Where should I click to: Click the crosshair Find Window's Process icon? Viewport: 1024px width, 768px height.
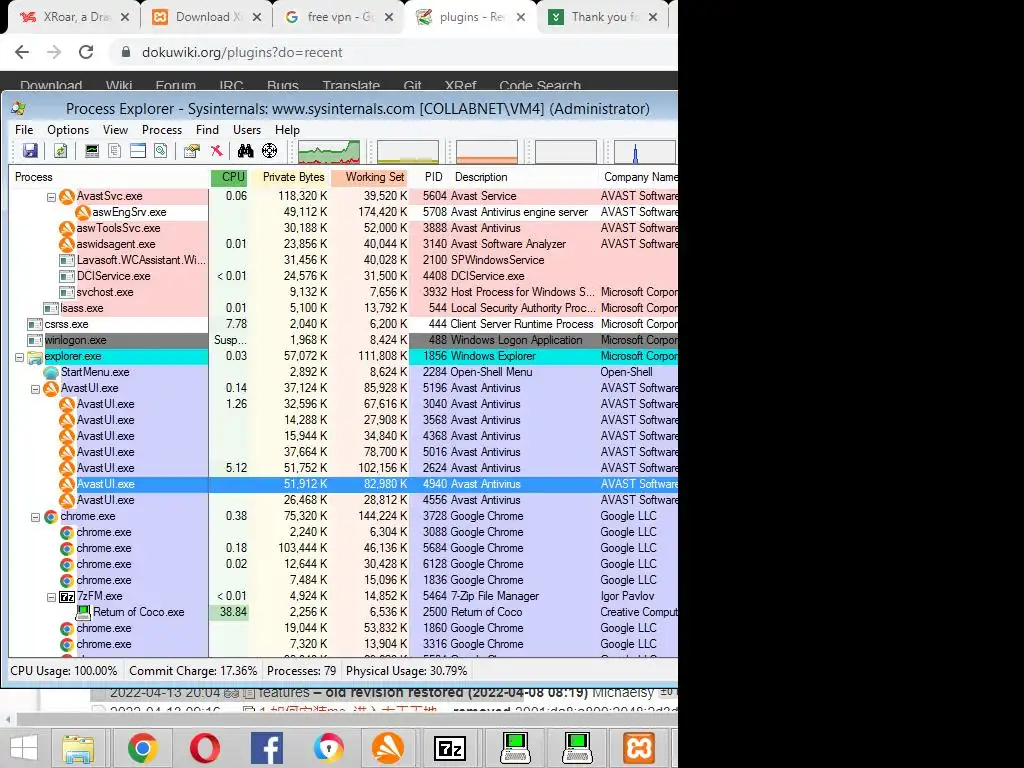point(269,151)
